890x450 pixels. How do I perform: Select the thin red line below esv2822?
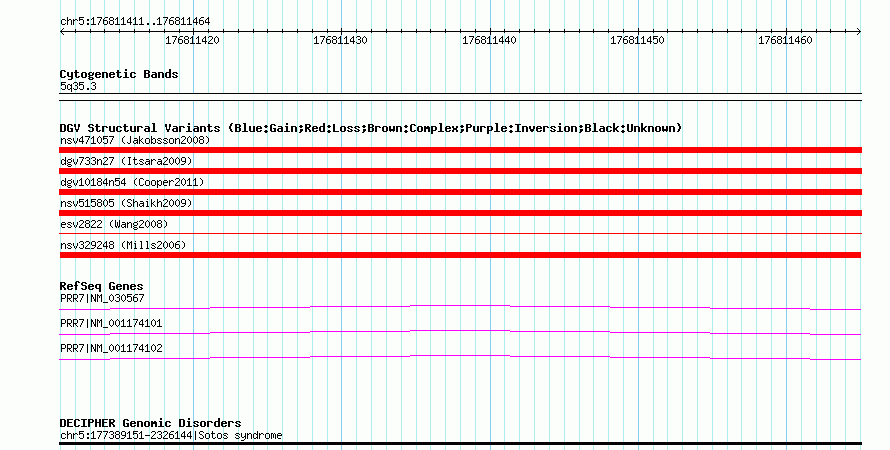click(460, 233)
